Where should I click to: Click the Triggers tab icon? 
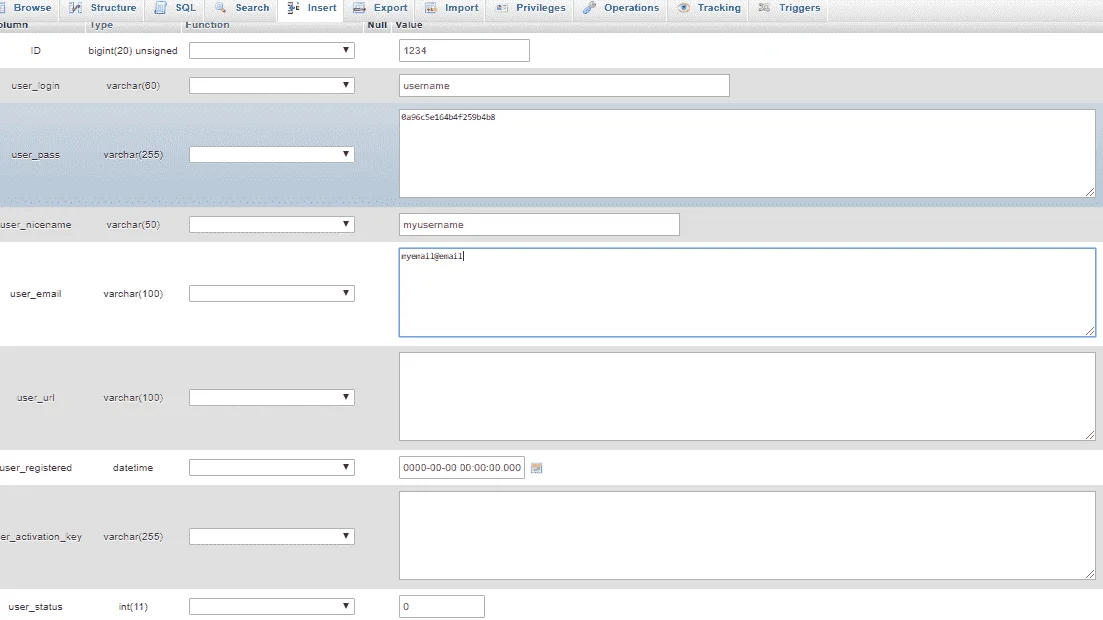(764, 8)
